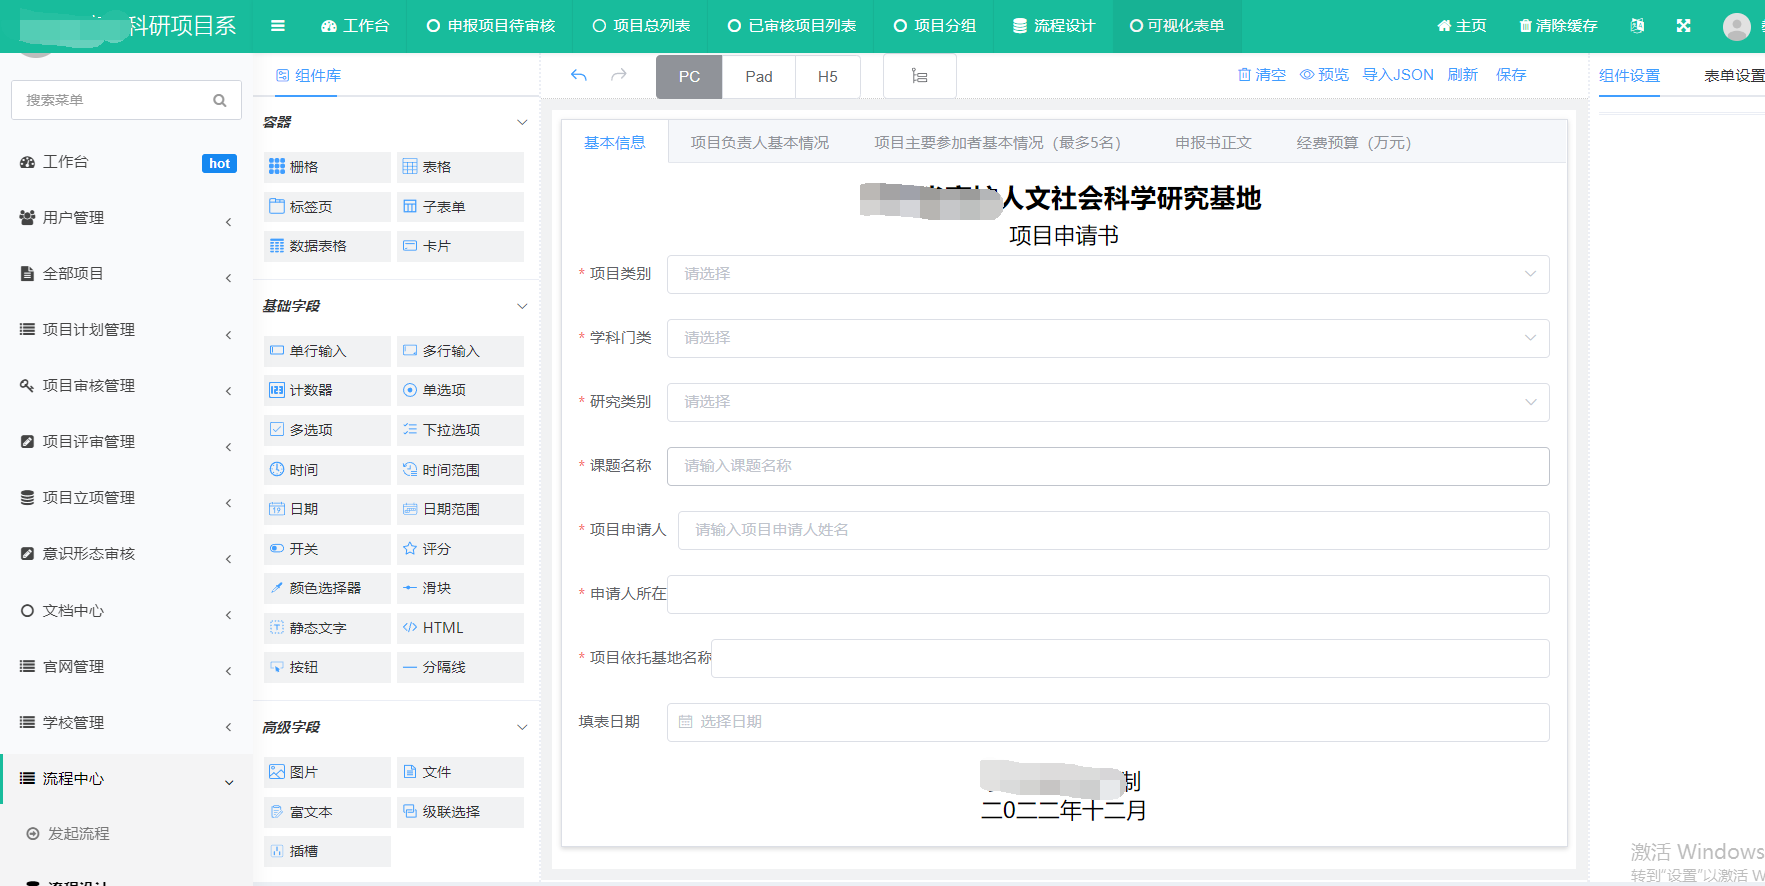The height and width of the screenshot is (886, 1765).
Task: Click the undo arrow icon
Action: [x=579, y=75]
